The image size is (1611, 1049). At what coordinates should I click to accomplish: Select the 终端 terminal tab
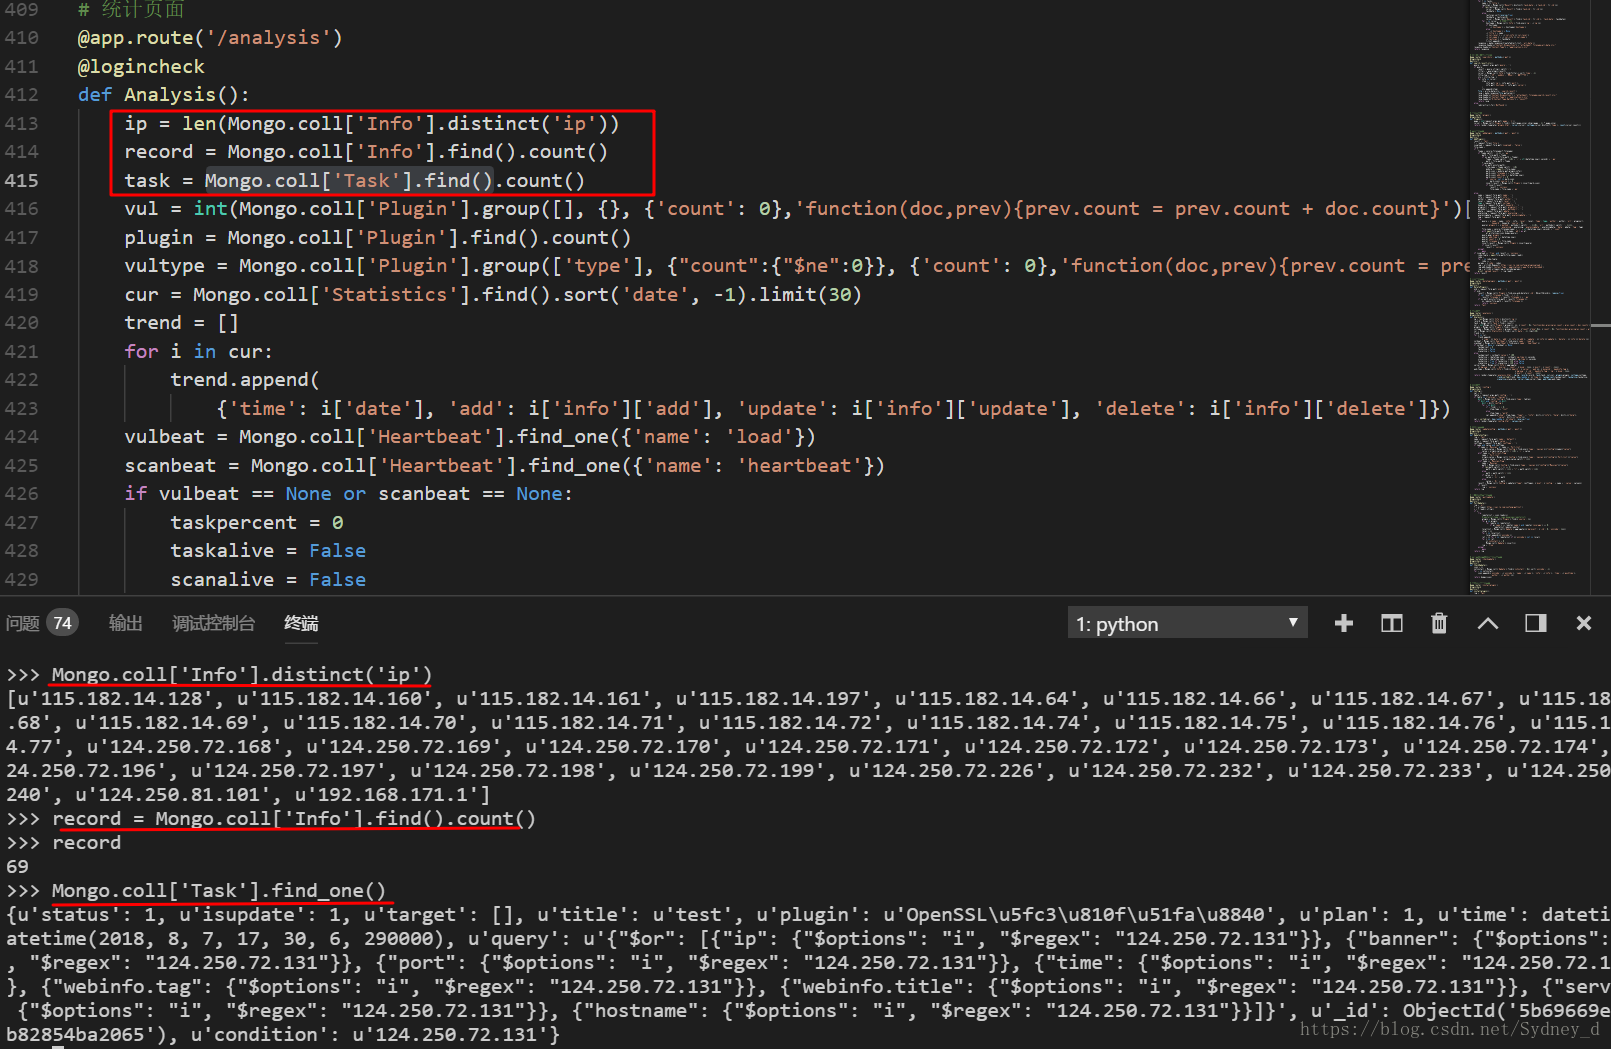[x=301, y=623]
